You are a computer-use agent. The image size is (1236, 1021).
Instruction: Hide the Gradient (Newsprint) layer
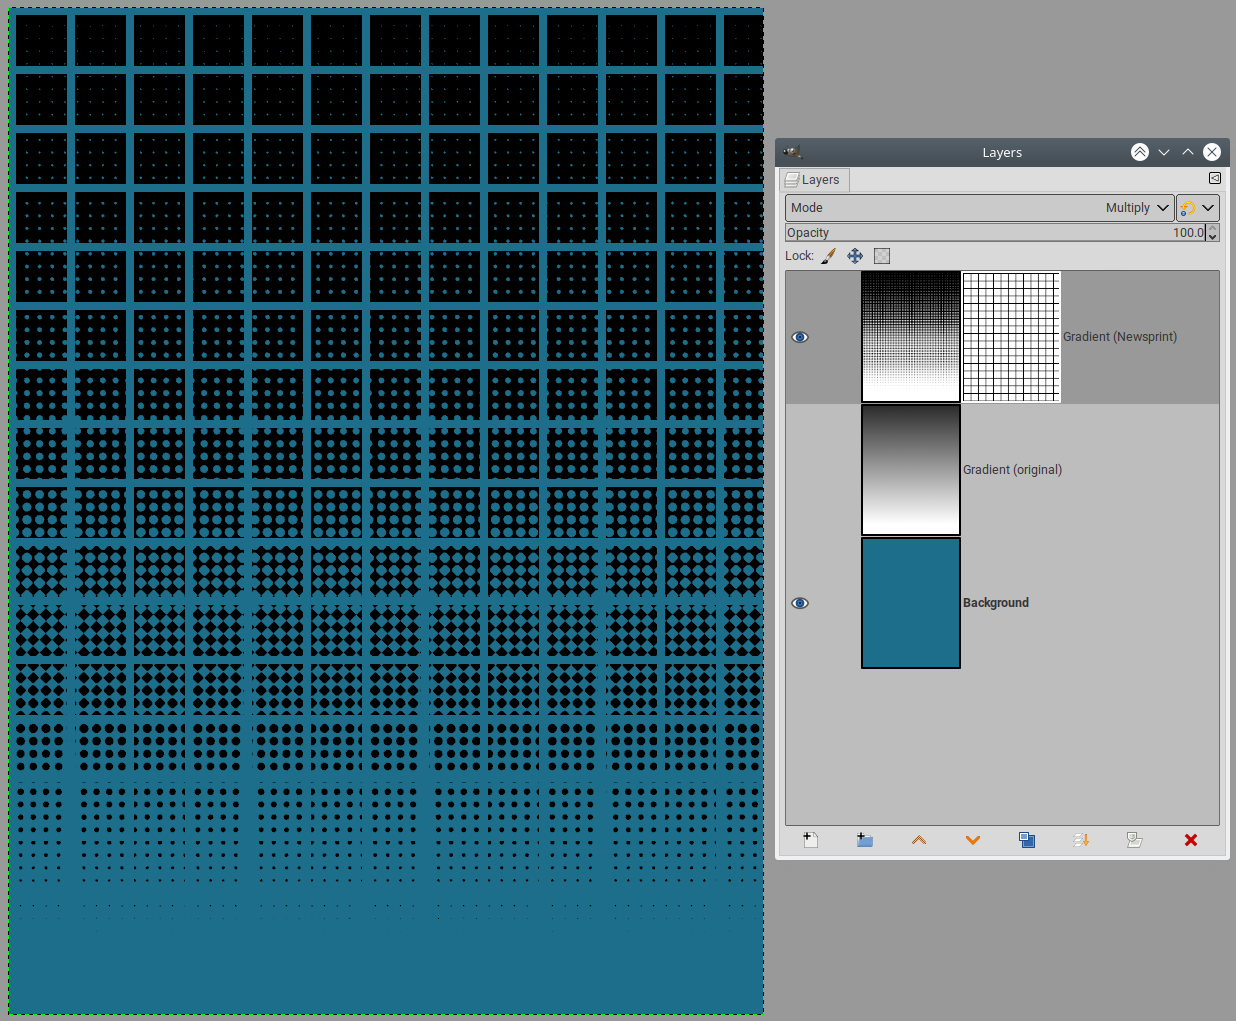click(800, 337)
